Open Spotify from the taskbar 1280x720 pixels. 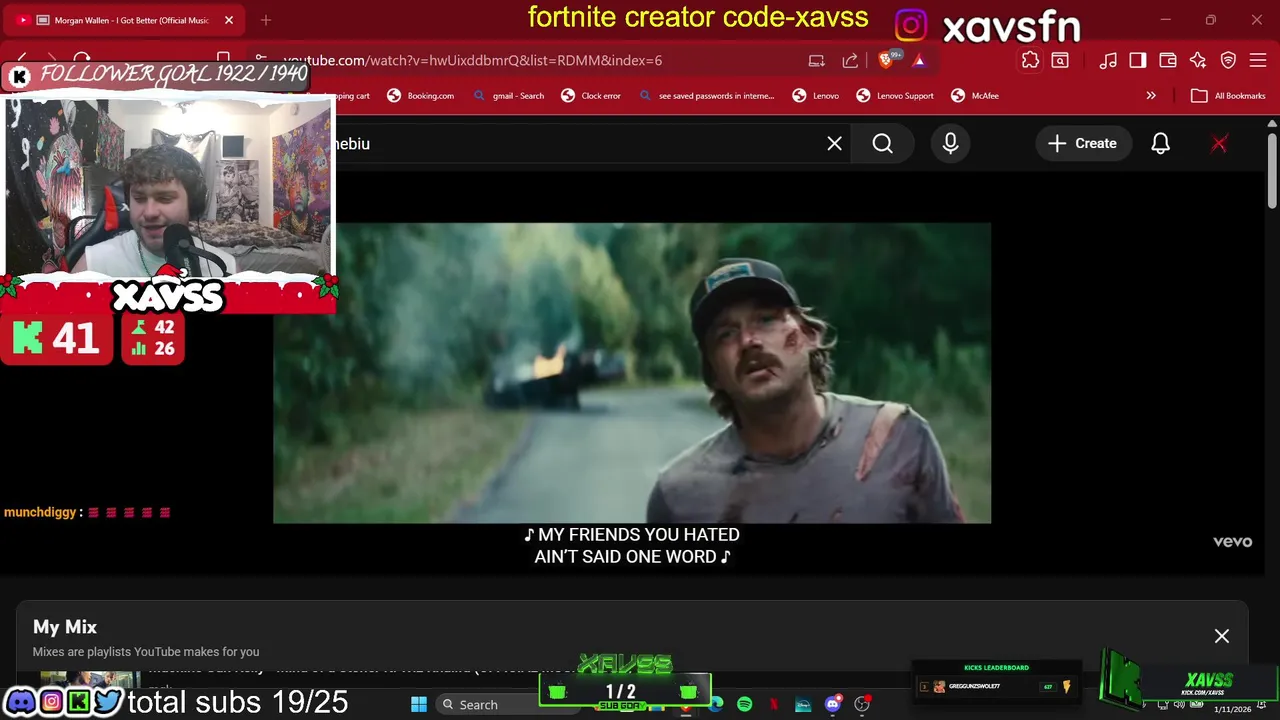pyautogui.click(x=744, y=704)
